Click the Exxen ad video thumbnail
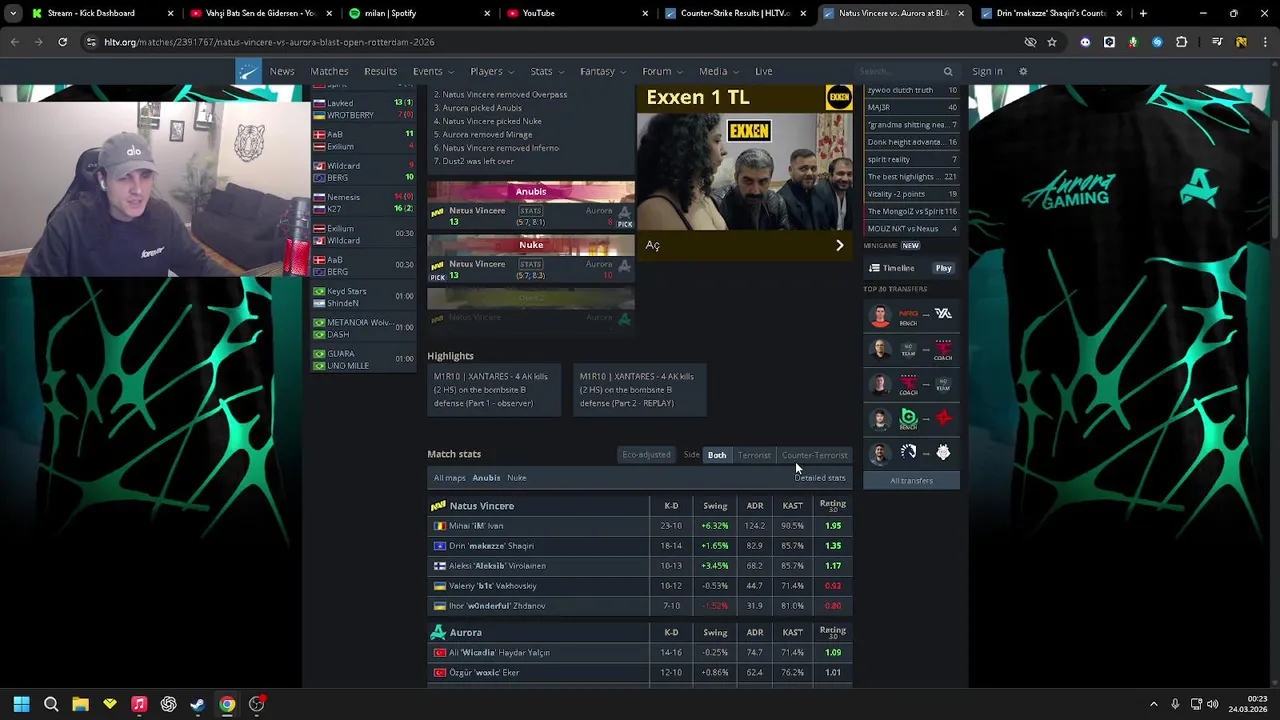 (745, 170)
